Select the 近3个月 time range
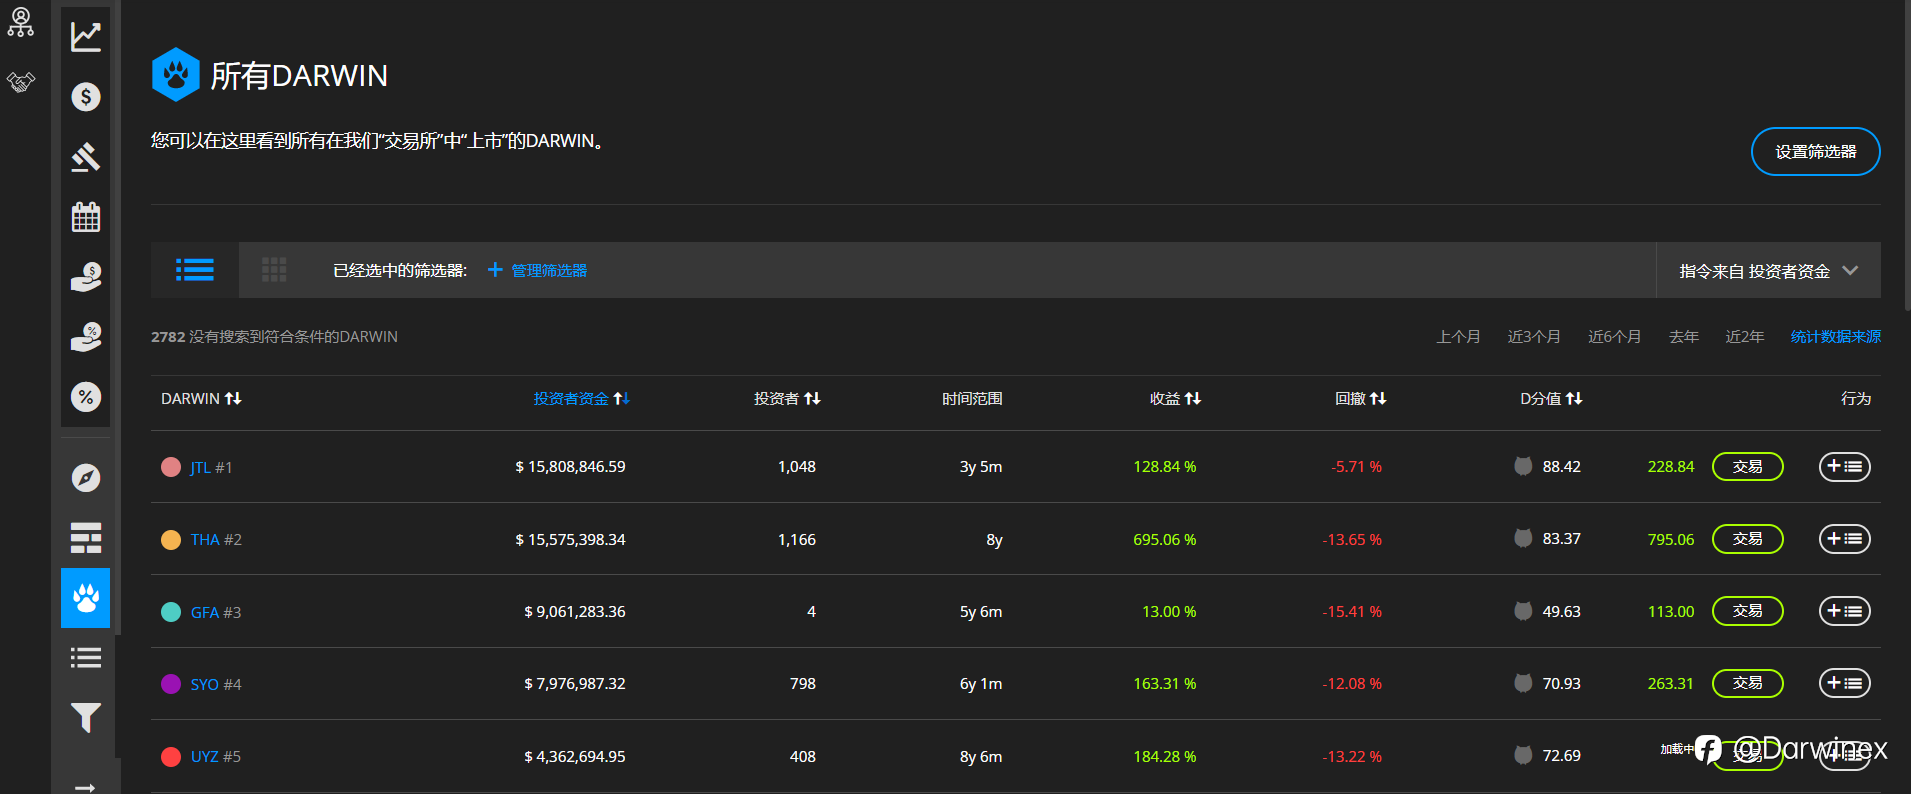This screenshot has width=1911, height=794. [1534, 337]
